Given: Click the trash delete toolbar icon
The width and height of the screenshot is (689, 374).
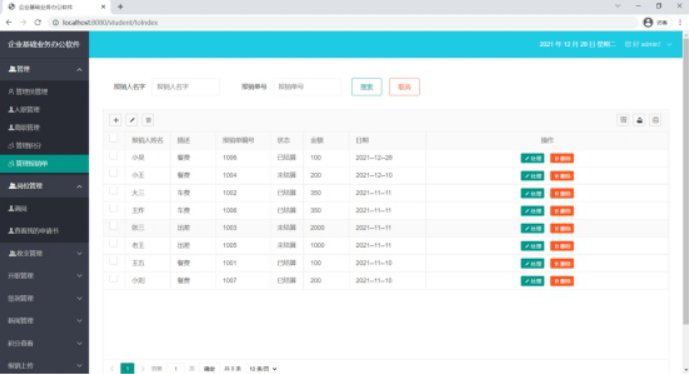Looking at the screenshot, I should click(148, 120).
